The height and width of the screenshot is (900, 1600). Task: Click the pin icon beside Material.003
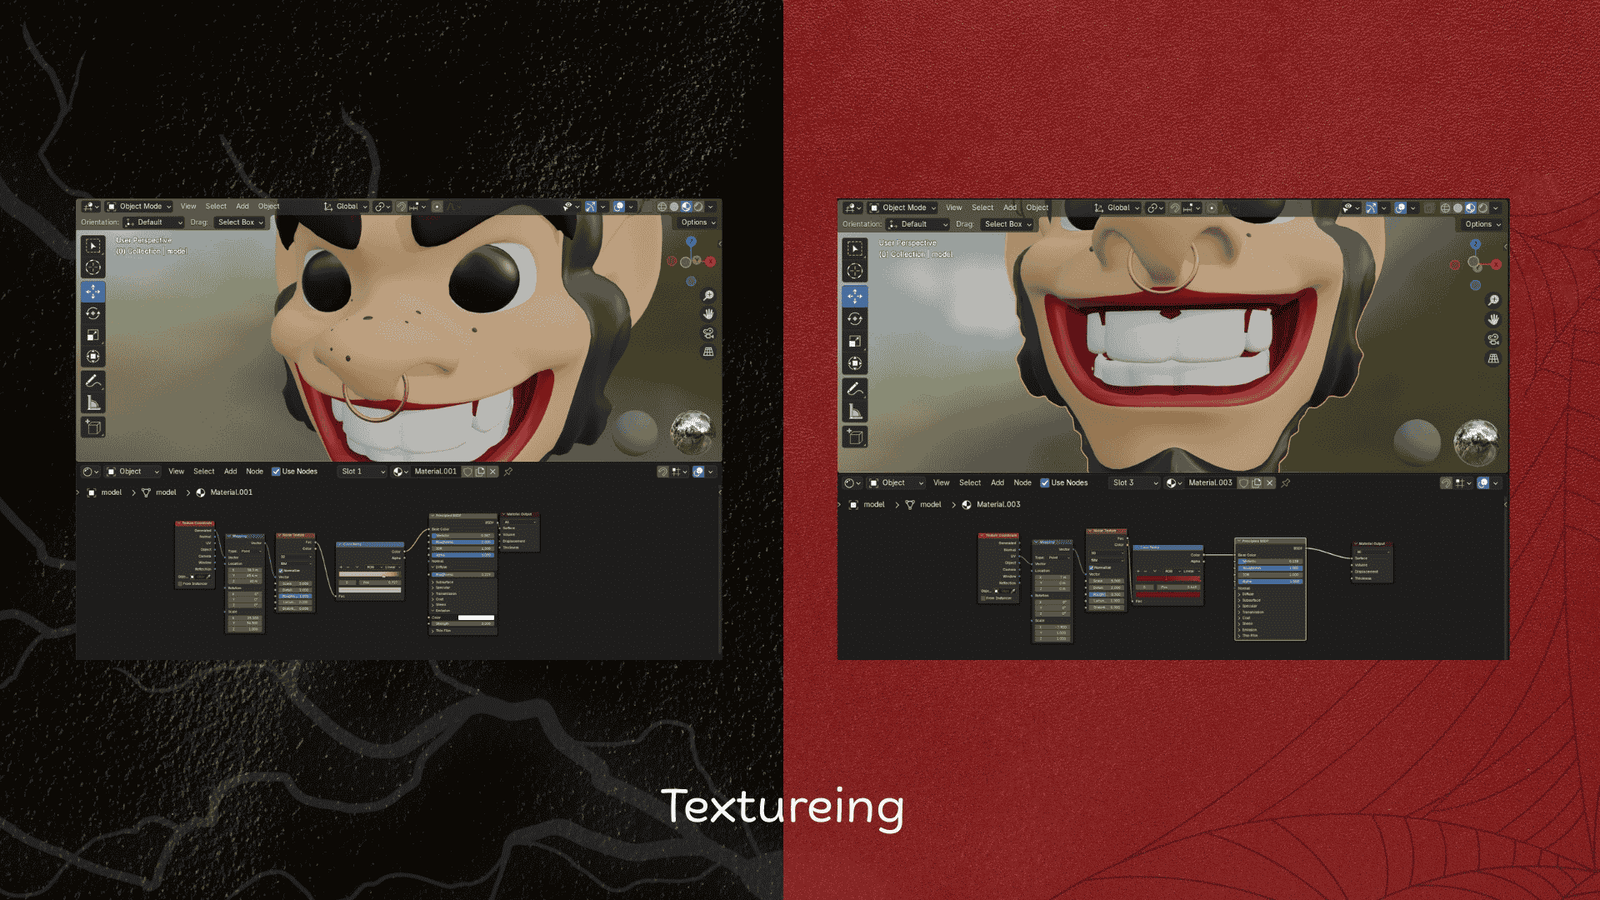point(1286,483)
